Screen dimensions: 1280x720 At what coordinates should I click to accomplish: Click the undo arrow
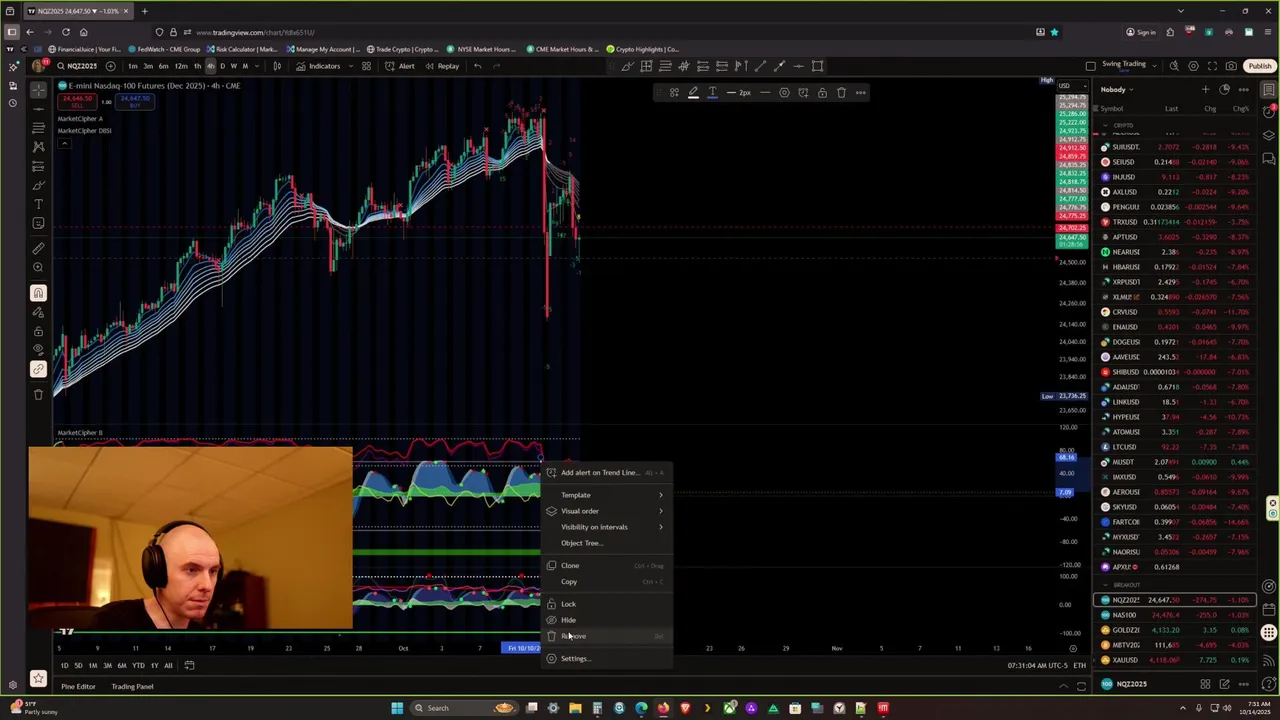pyautogui.click(x=478, y=66)
